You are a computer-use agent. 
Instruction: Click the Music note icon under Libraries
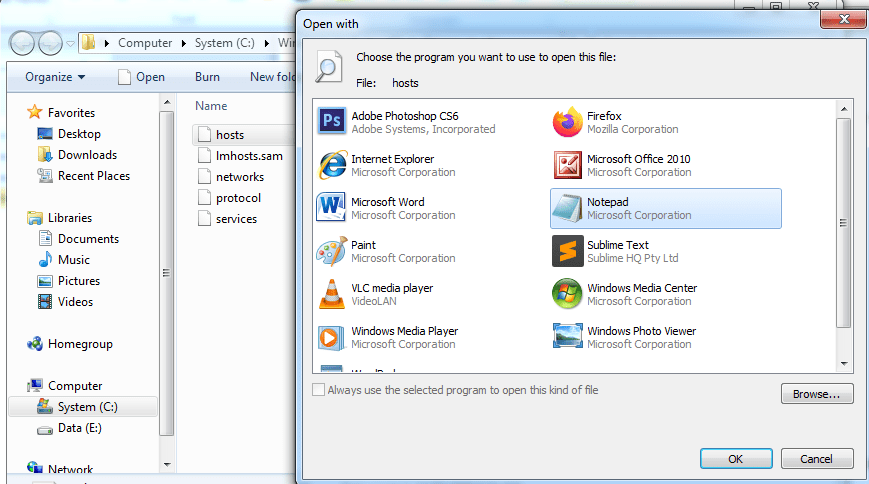click(x=45, y=259)
